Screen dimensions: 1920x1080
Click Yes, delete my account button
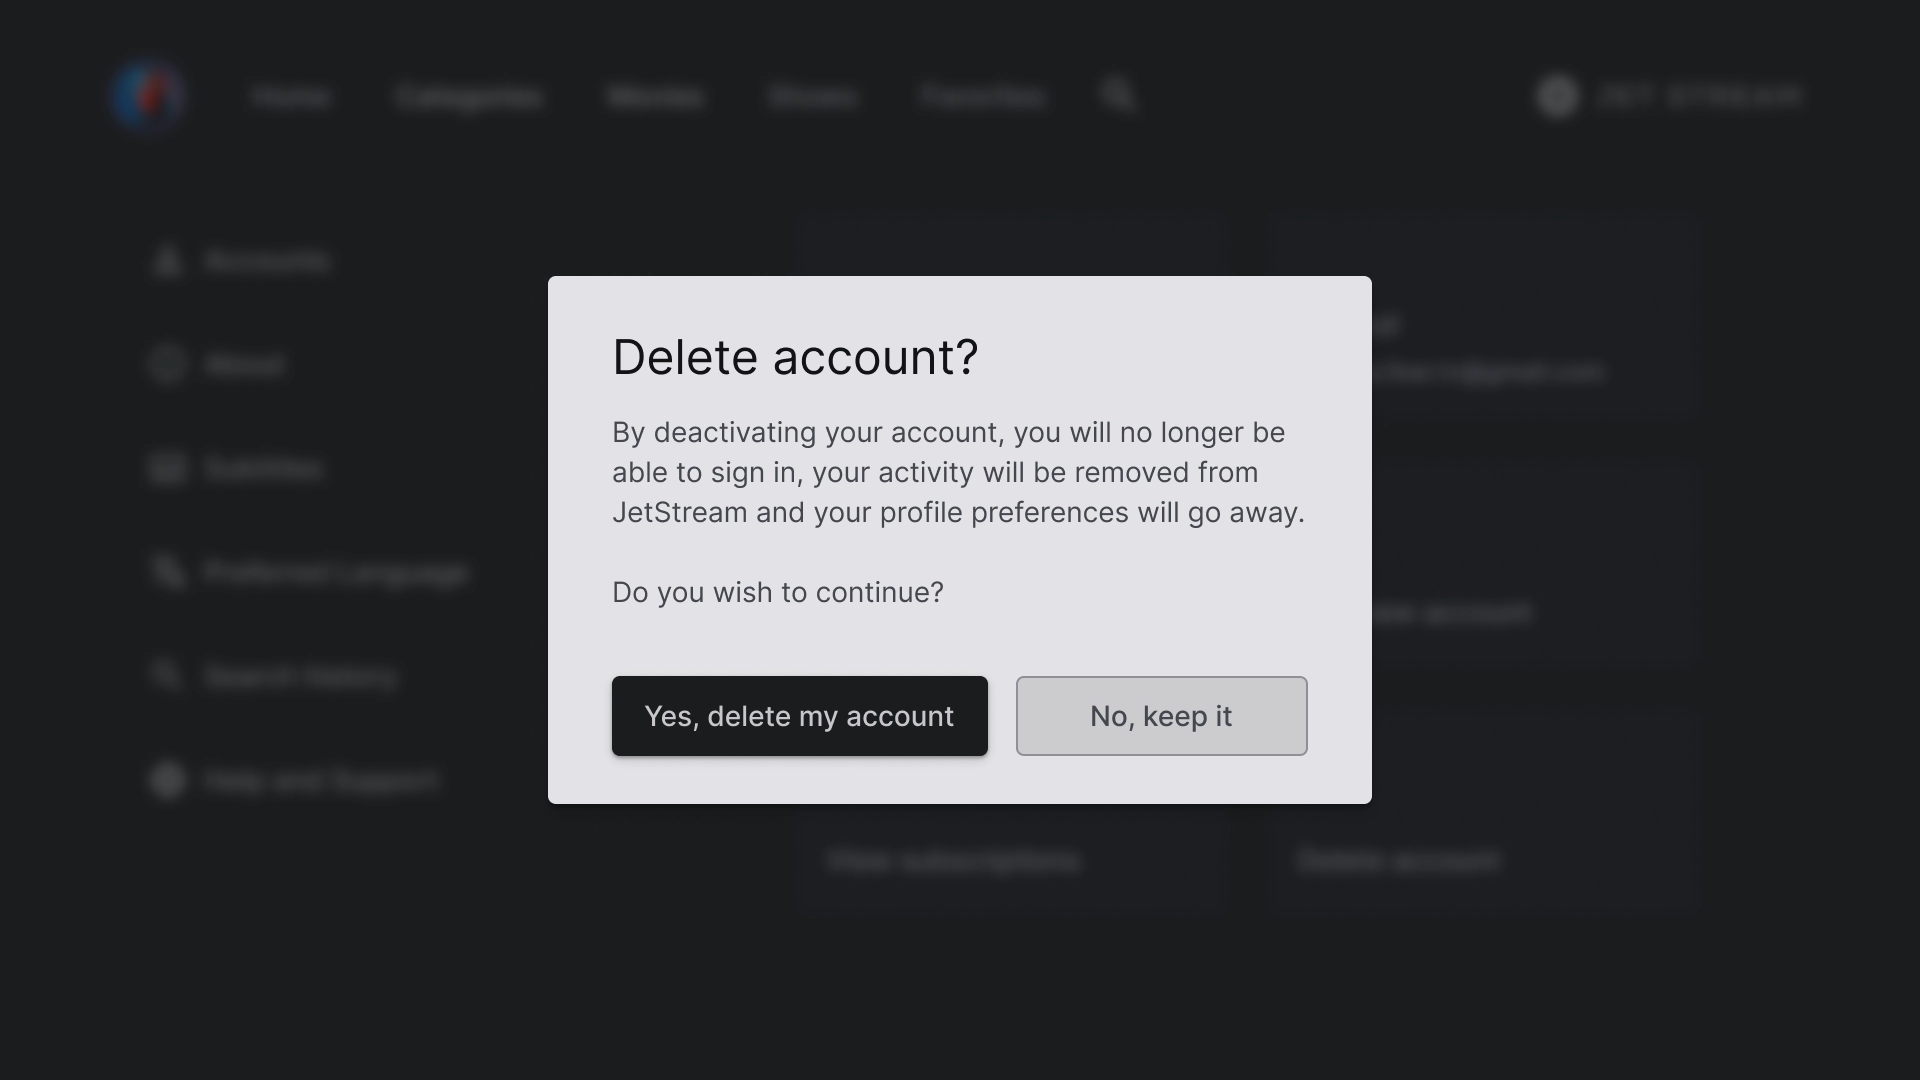(x=799, y=715)
